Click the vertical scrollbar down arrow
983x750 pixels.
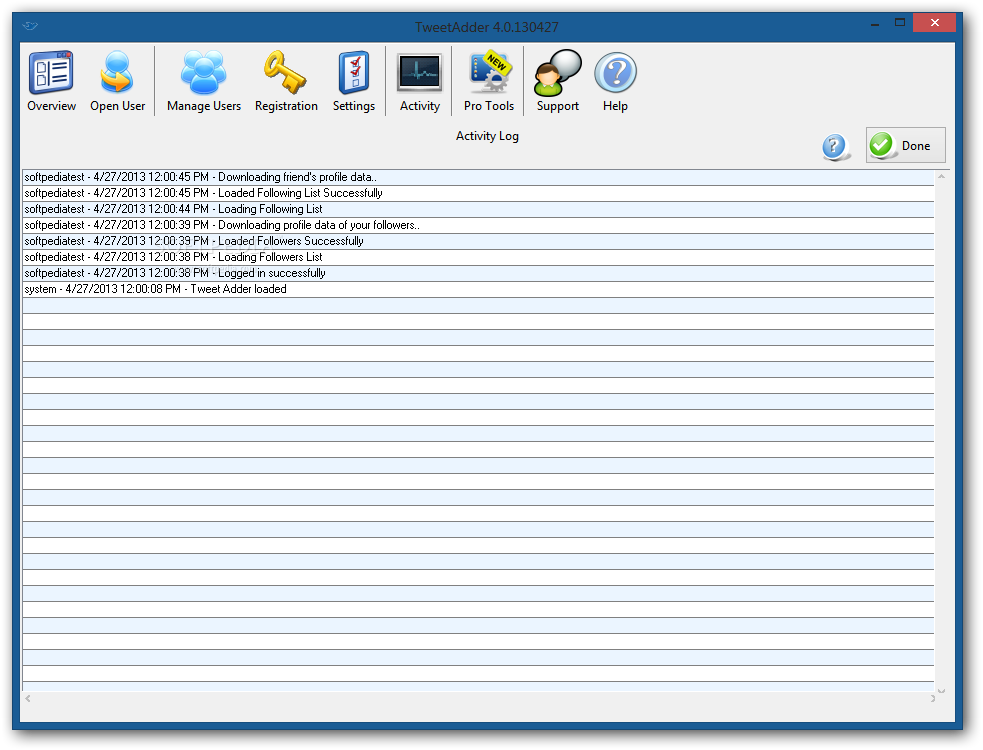point(941,691)
